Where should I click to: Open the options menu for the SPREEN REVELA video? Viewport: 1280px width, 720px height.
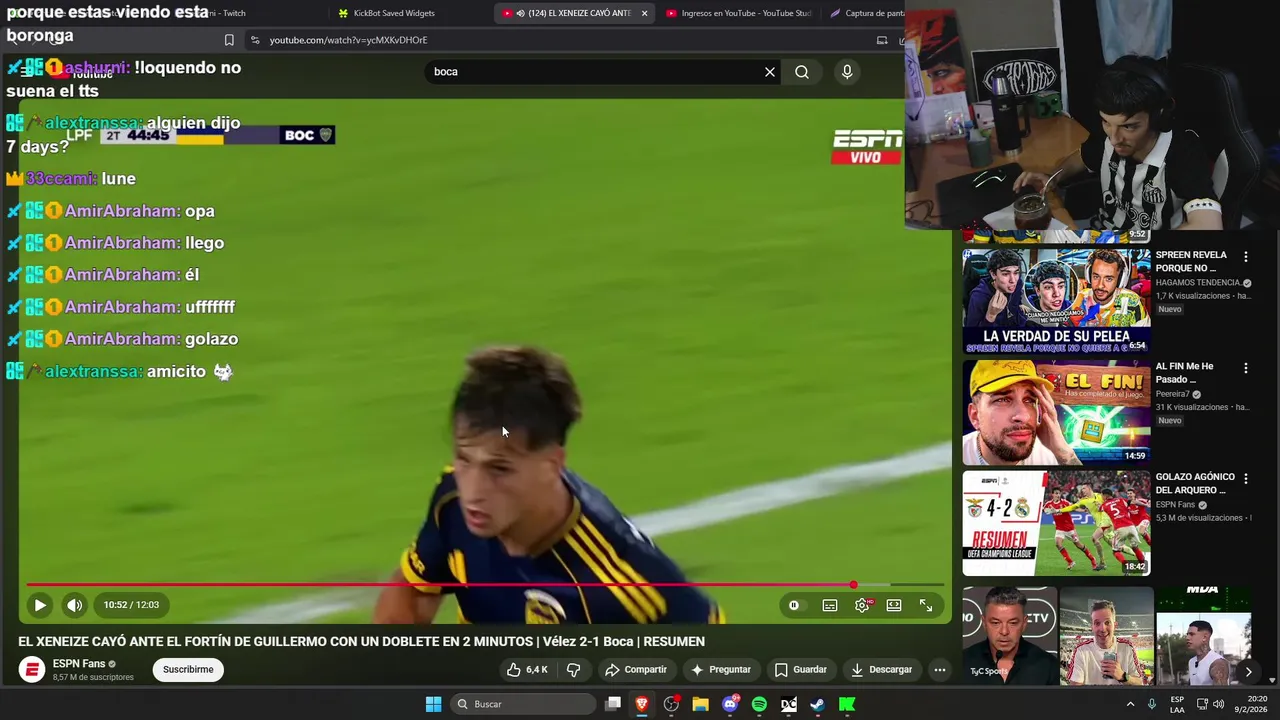1245,257
